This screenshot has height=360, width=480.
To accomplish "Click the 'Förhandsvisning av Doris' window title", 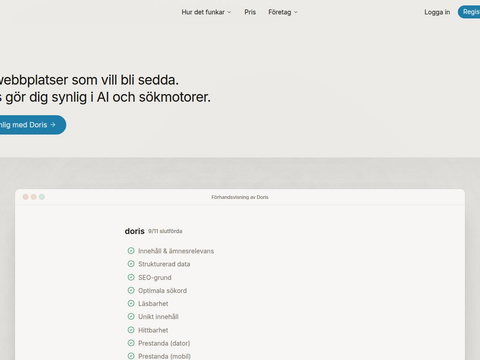I will [240, 197].
